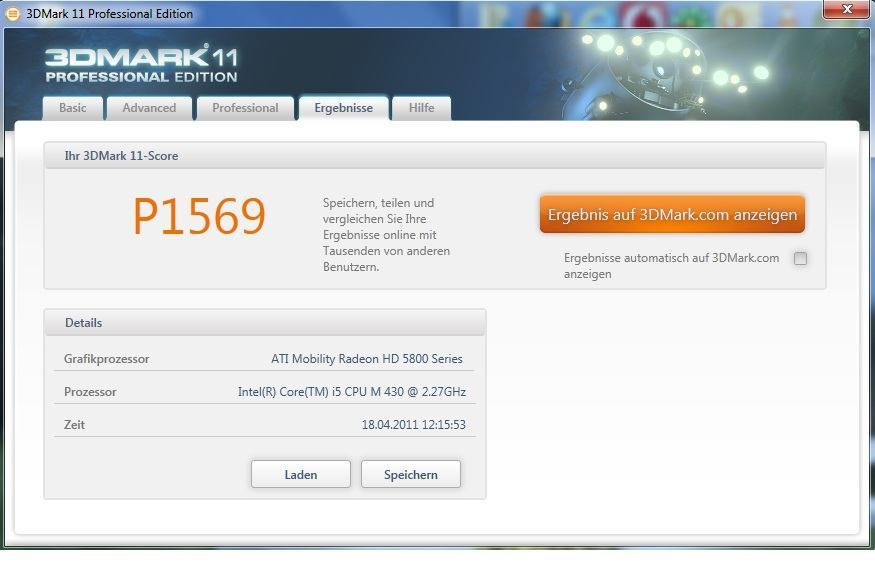Screen dimensions: 875x580
Task: Click the Details section header
Action: (x=265, y=323)
